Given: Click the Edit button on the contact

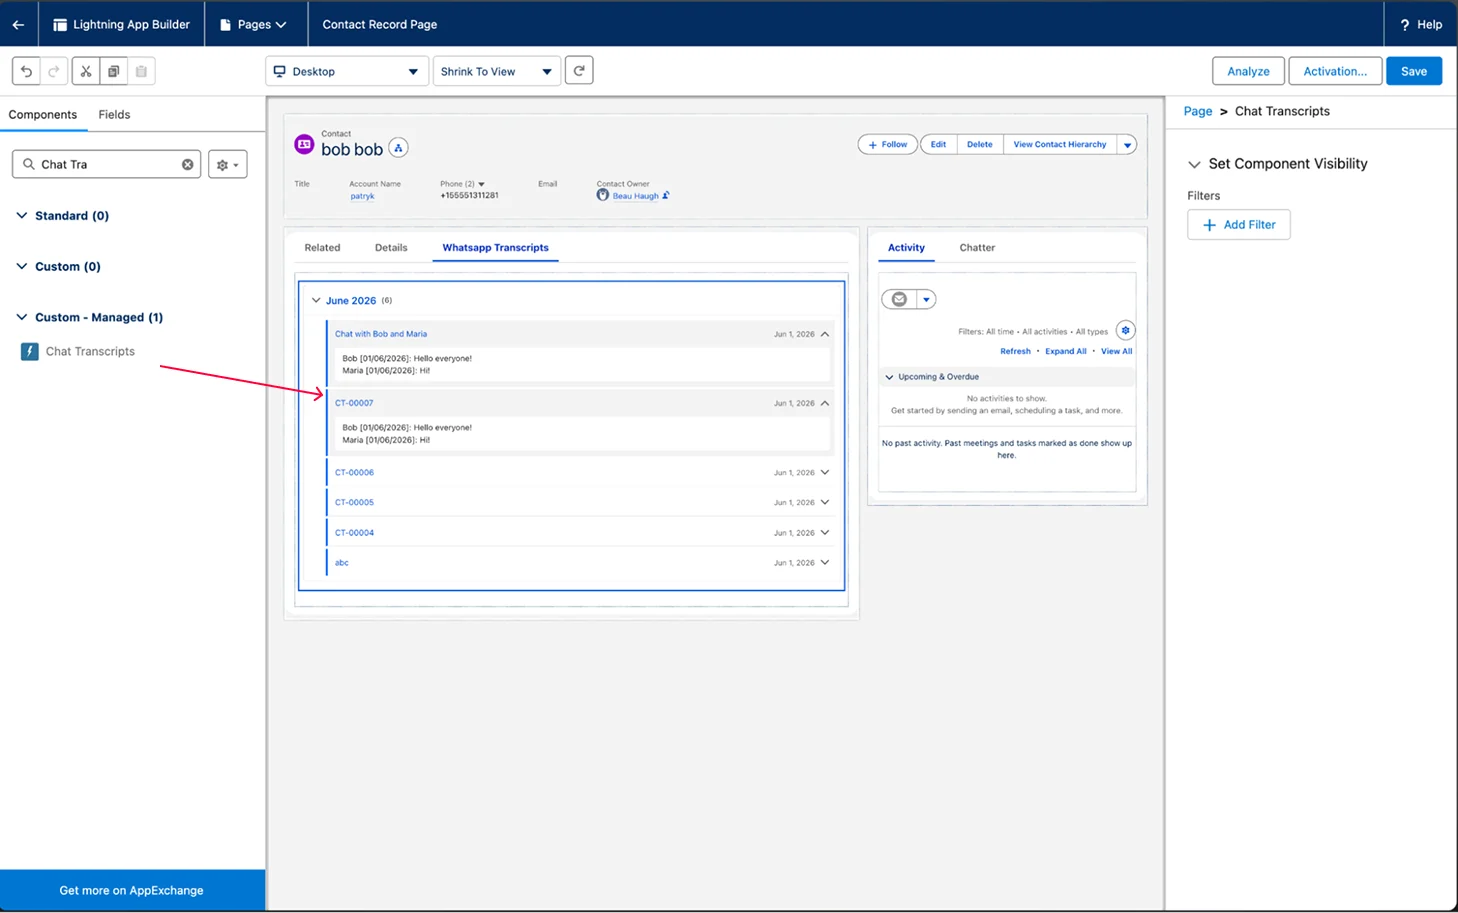Looking at the screenshot, I should 938,145.
